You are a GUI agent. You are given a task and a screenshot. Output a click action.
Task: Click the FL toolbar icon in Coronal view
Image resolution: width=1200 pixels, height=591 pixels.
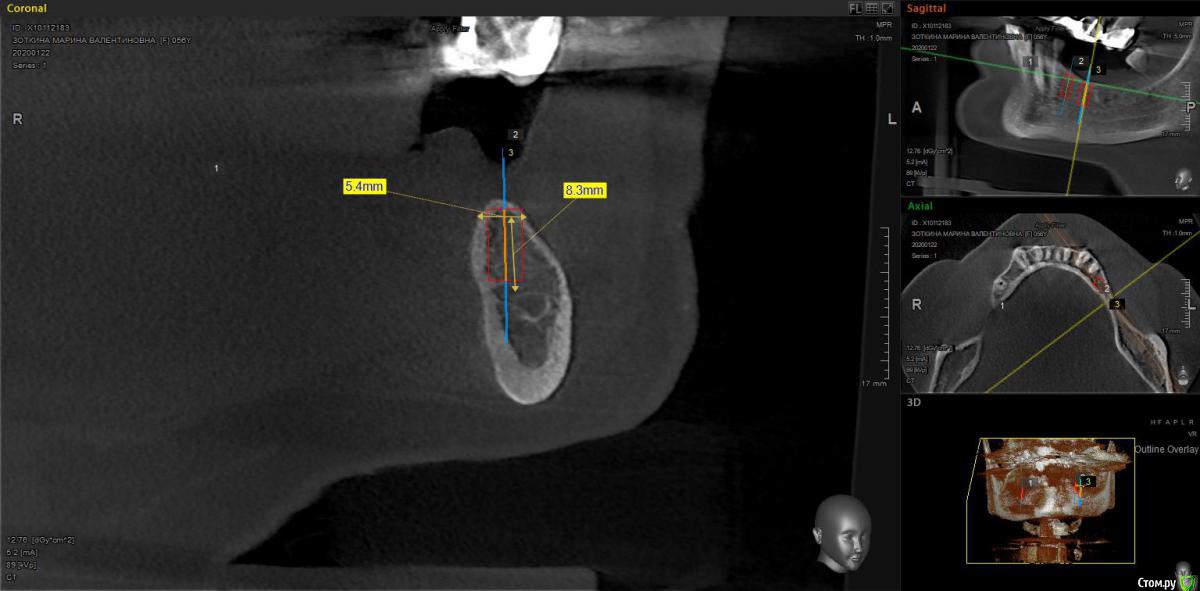tap(855, 8)
